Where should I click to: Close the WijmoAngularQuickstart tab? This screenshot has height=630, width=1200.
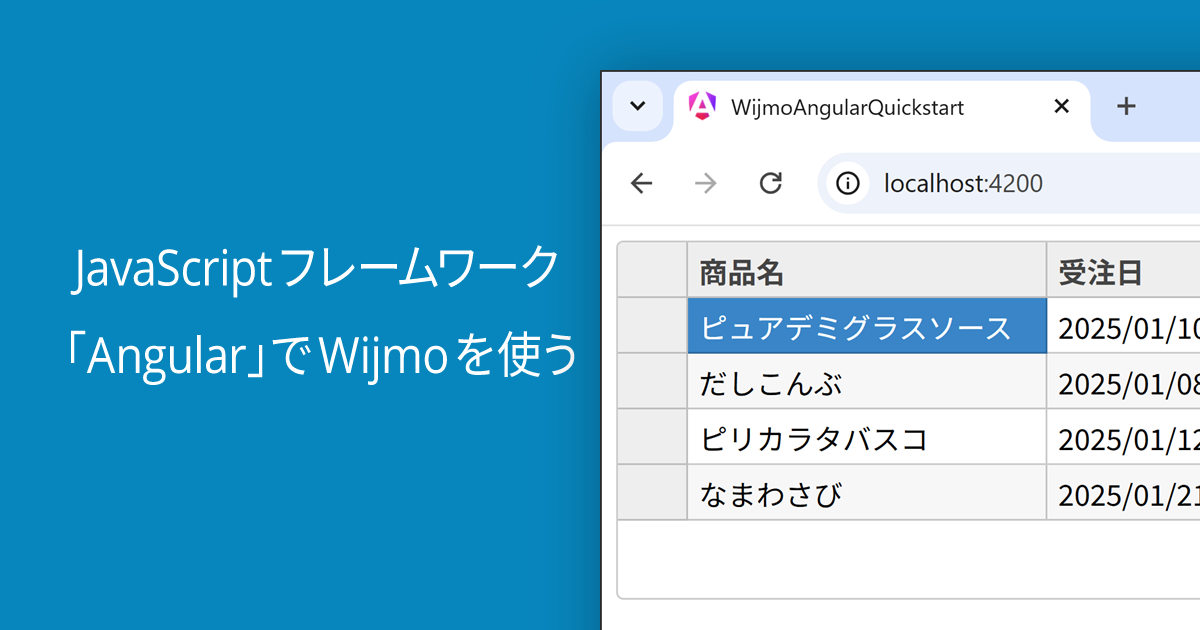[1062, 106]
